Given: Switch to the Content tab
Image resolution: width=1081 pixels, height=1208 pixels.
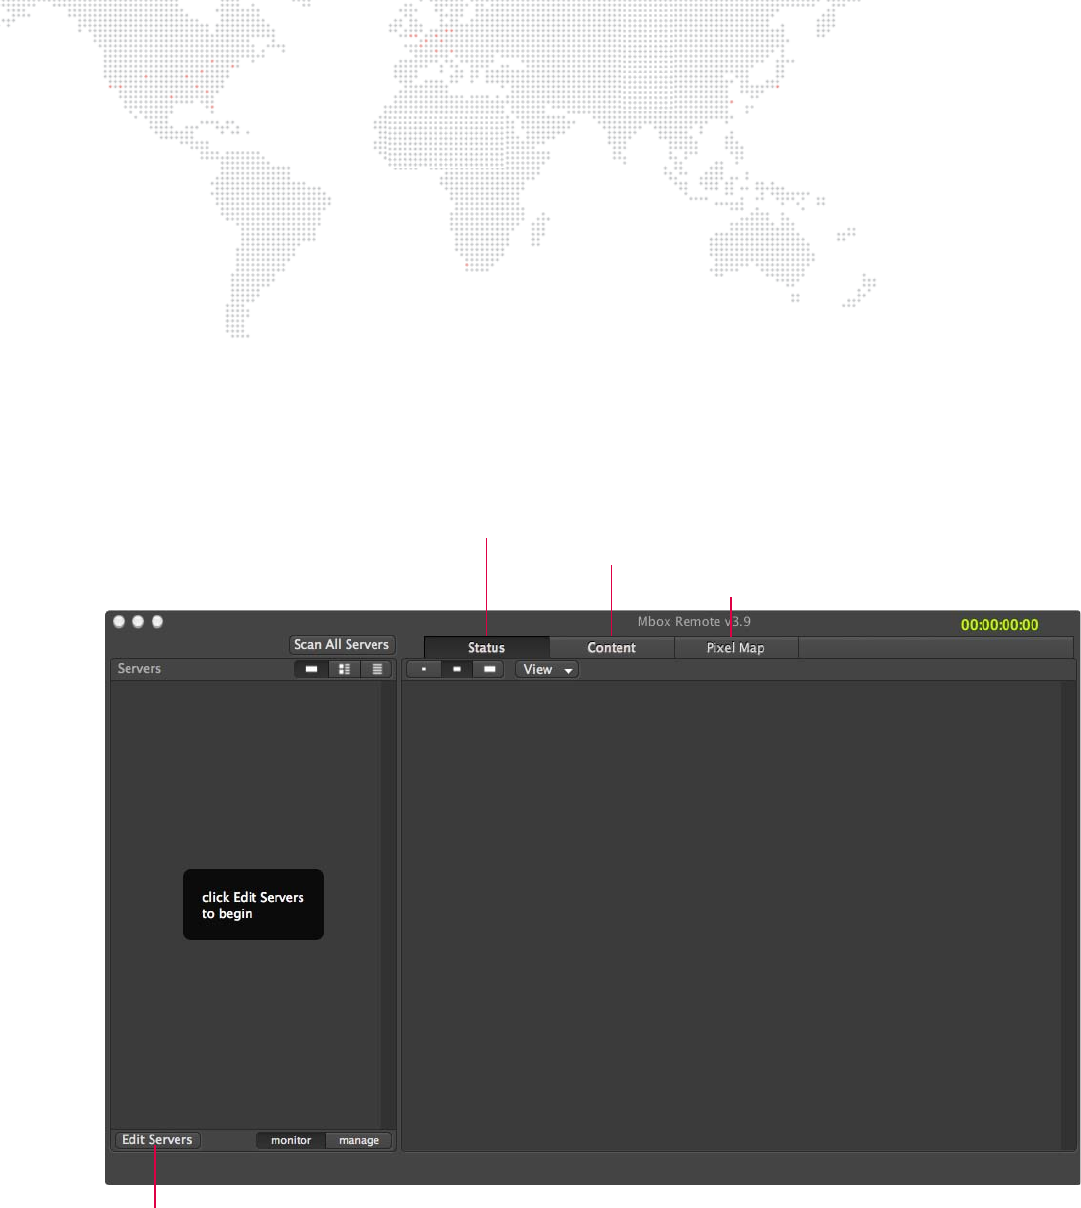Looking at the screenshot, I should tap(611, 648).
